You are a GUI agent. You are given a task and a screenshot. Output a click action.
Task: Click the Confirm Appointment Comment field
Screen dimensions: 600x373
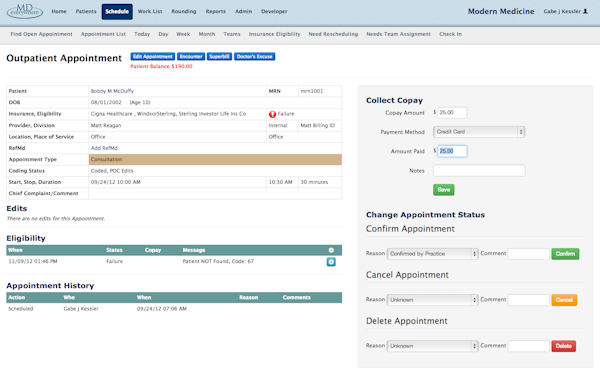[528, 254]
